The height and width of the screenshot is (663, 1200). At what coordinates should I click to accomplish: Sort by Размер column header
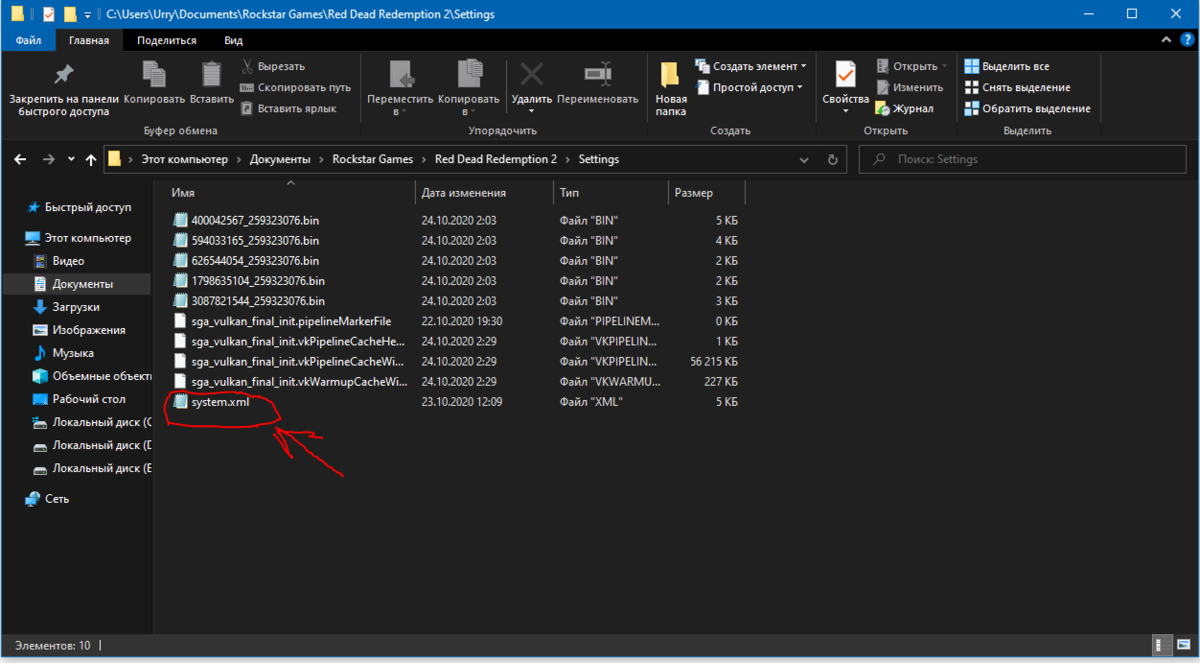click(x=705, y=193)
